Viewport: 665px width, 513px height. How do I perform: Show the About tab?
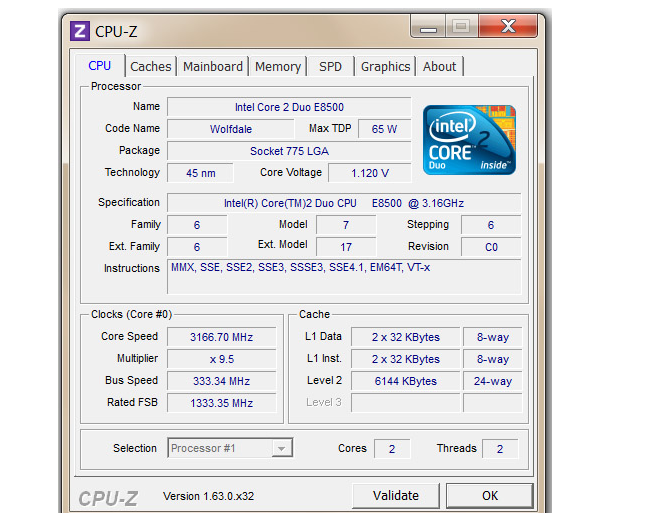click(439, 67)
